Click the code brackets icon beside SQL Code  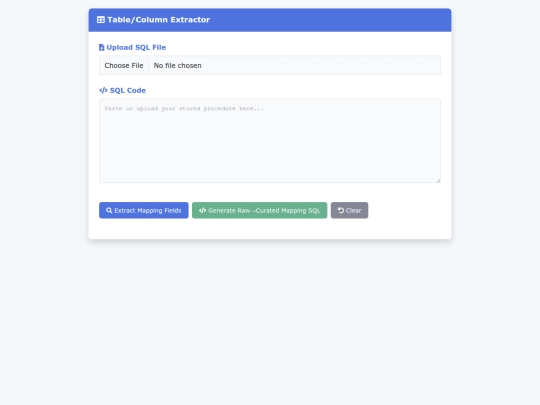103,90
